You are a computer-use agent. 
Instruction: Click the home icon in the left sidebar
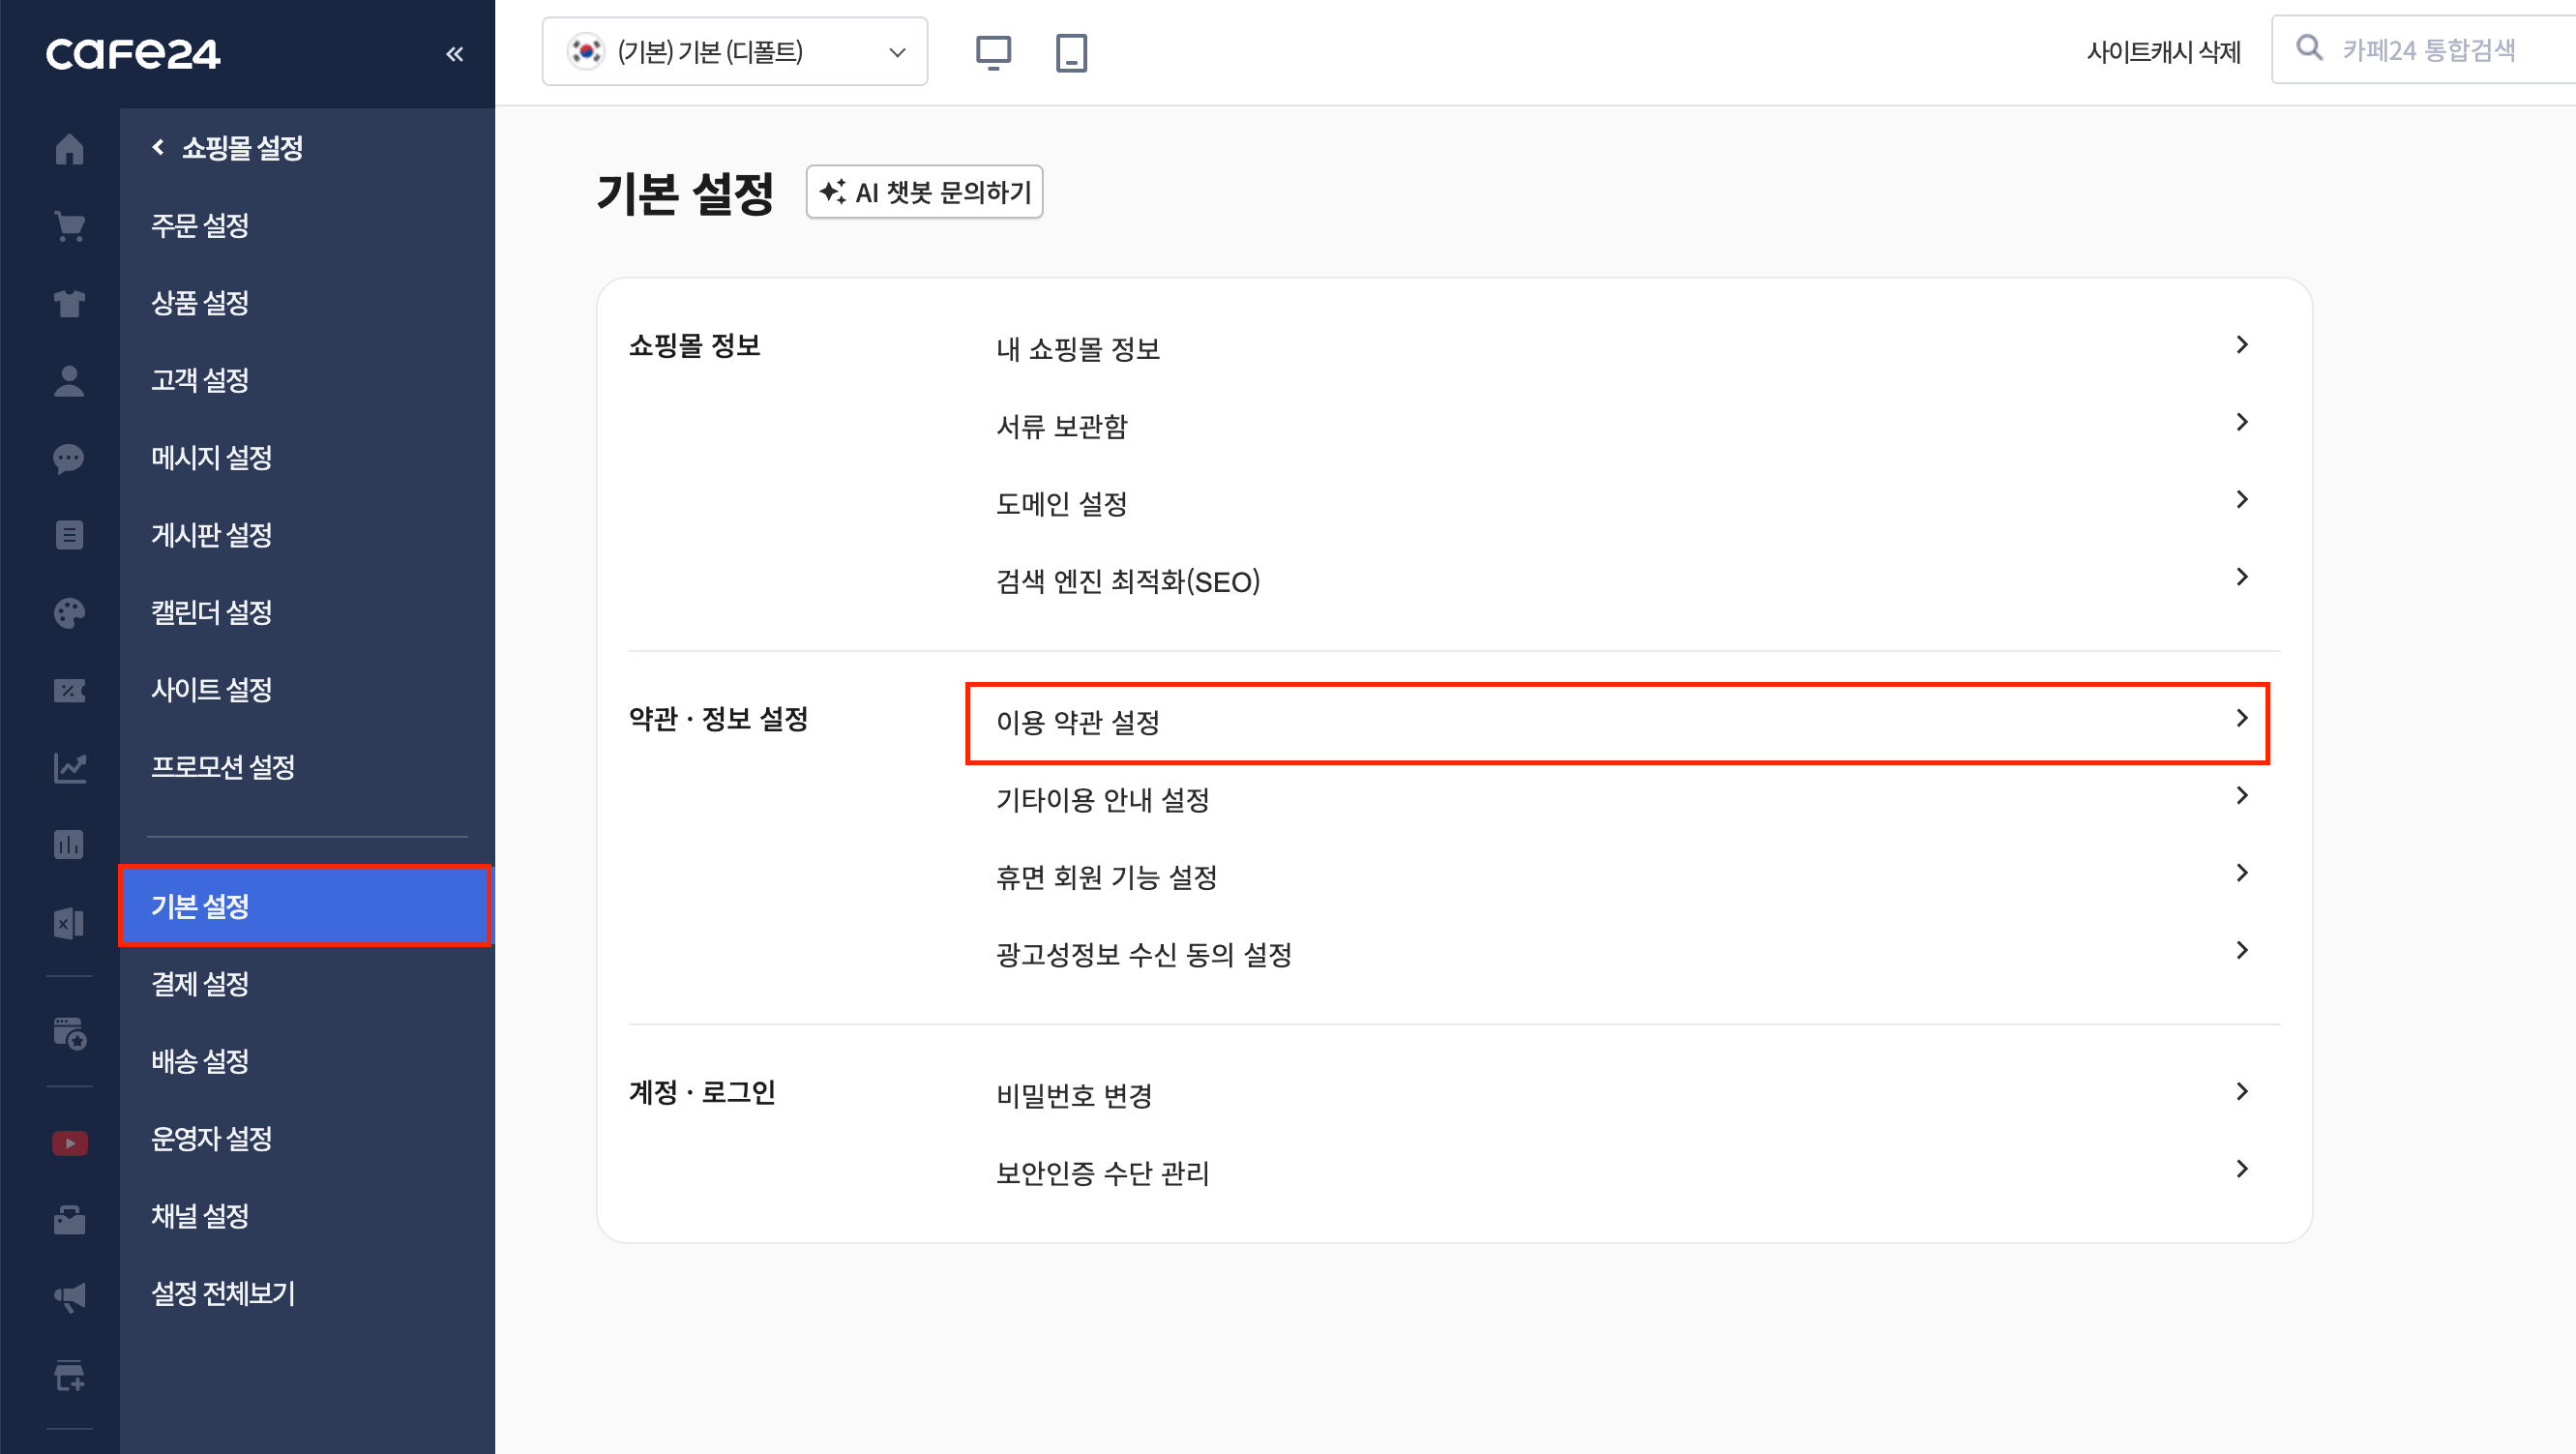pos(69,149)
